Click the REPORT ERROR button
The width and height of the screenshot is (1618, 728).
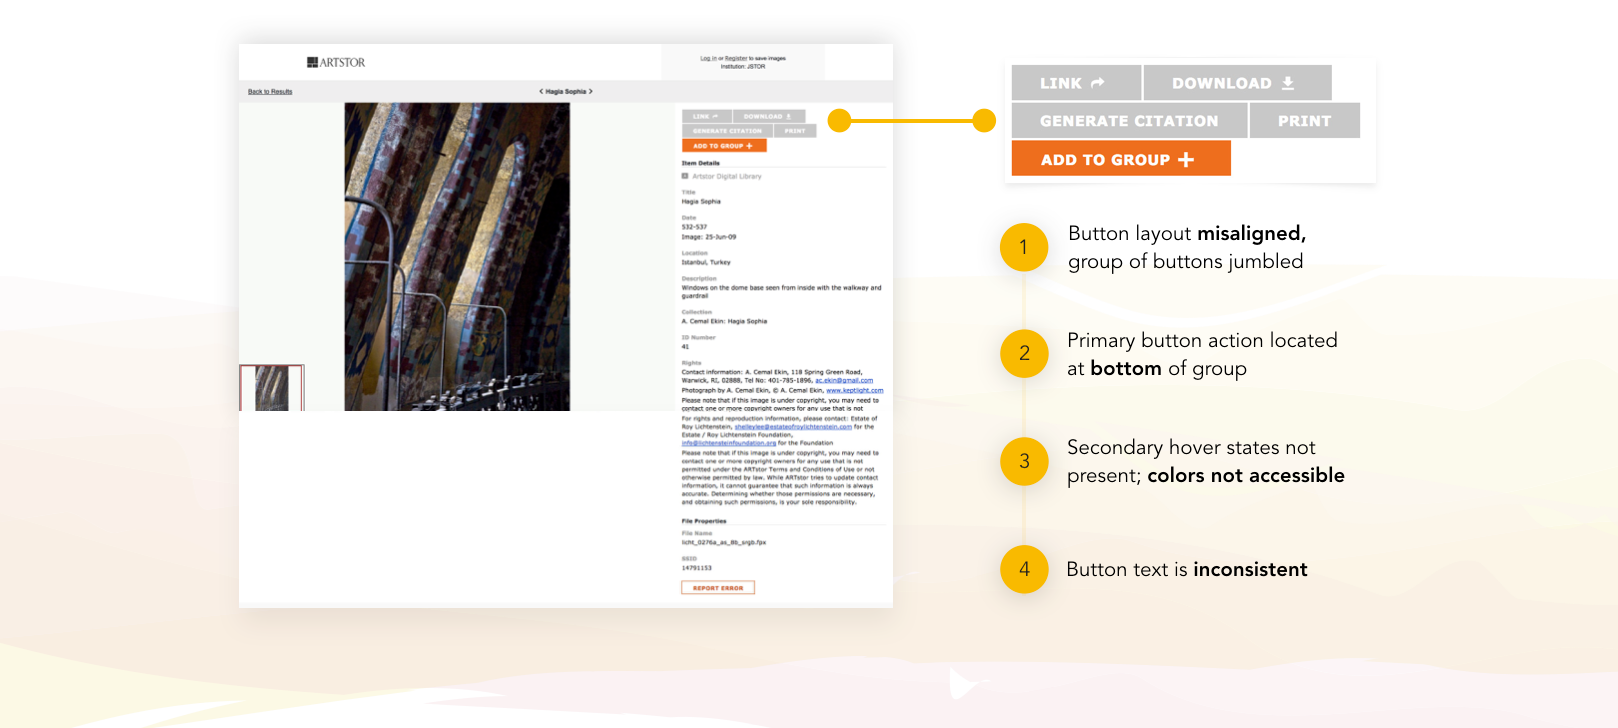(x=718, y=588)
